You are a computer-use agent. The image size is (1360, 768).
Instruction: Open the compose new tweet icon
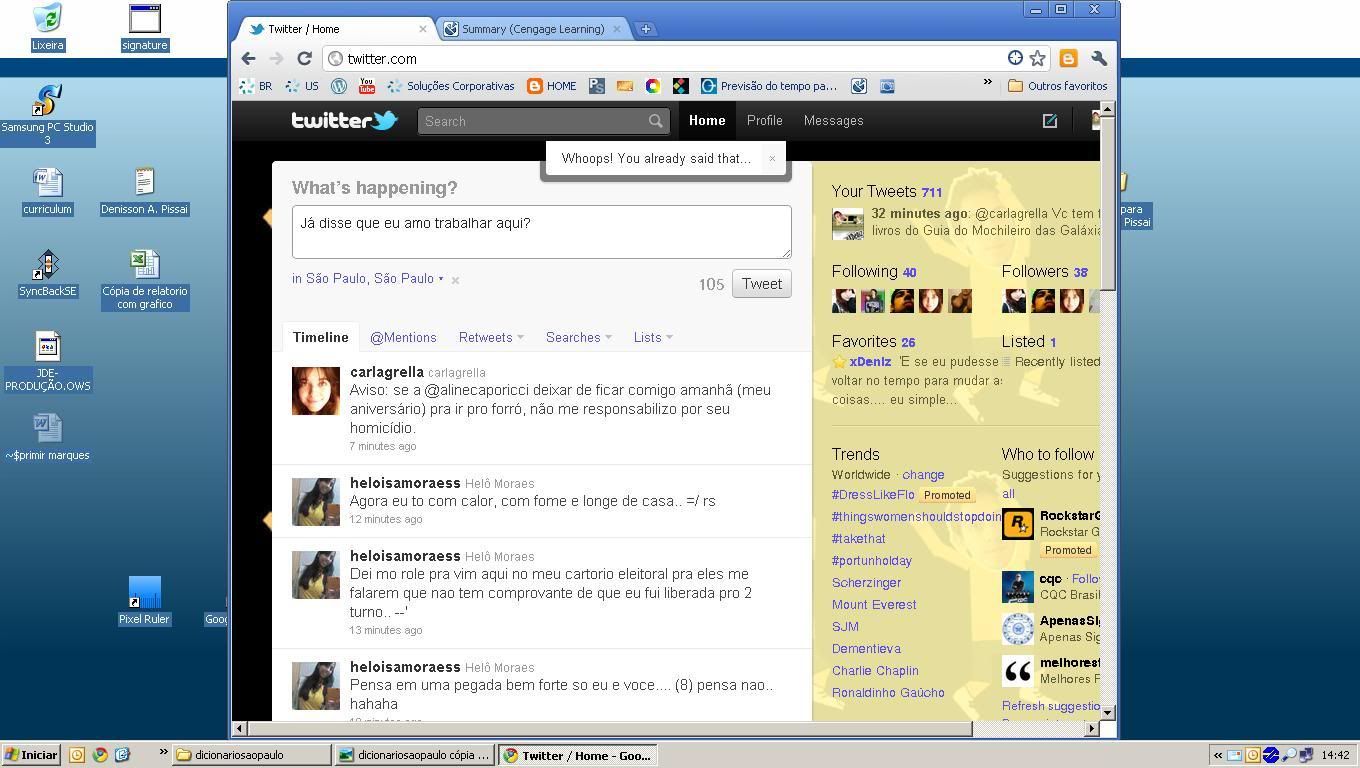coord(1049,121)
